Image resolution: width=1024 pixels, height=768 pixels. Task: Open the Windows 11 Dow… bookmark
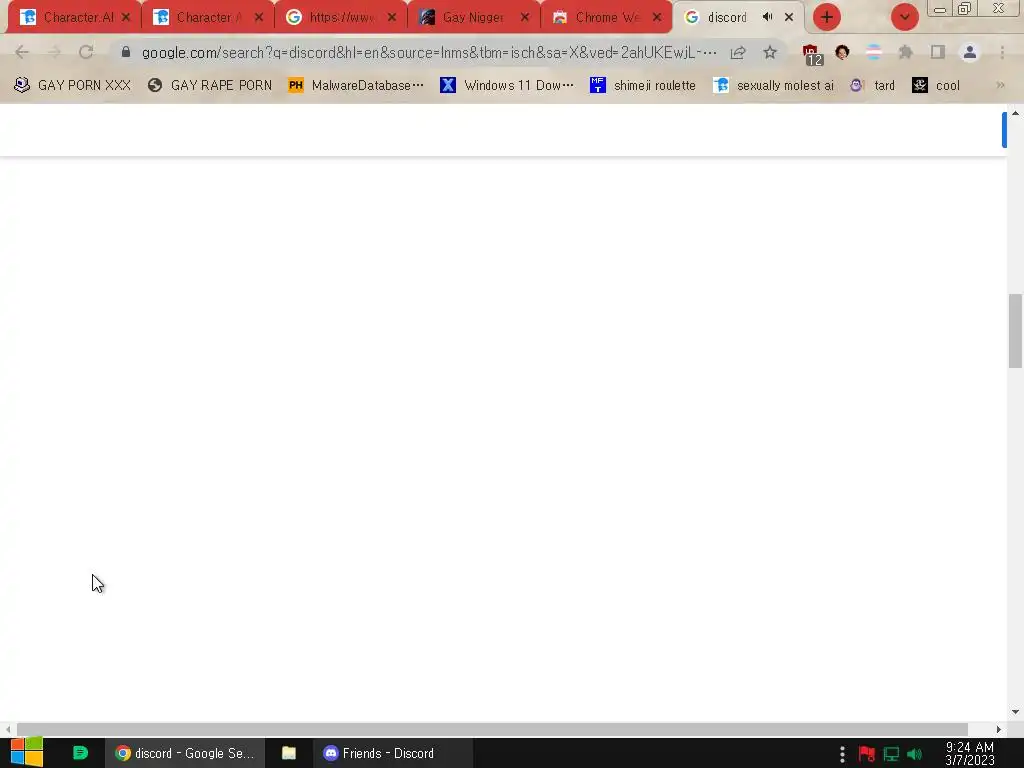coord(507,85)
